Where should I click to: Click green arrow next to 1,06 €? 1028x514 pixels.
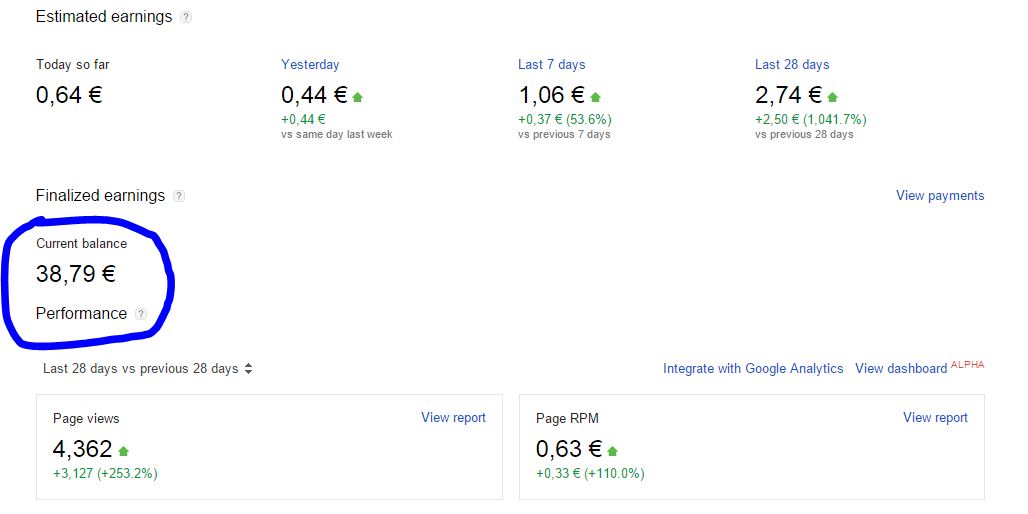[595, 97]
